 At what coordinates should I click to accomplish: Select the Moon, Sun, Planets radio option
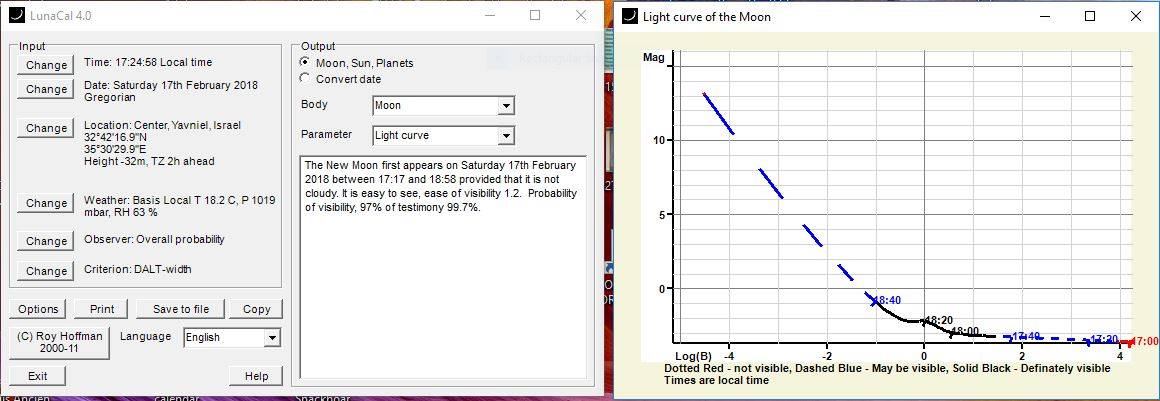(306, 63)
